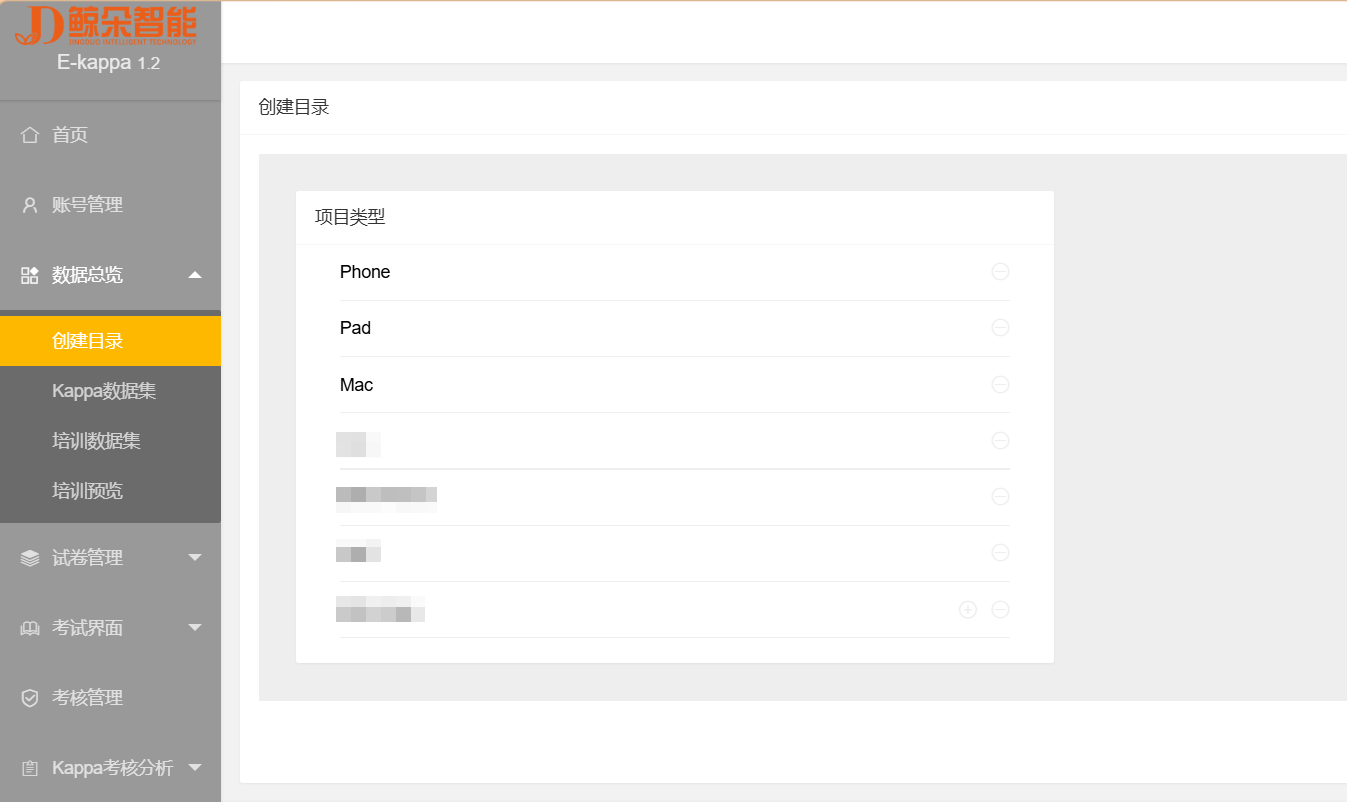1347x802 pixels.
Task: Click the user icon for 账号管理
Action: 30,205
